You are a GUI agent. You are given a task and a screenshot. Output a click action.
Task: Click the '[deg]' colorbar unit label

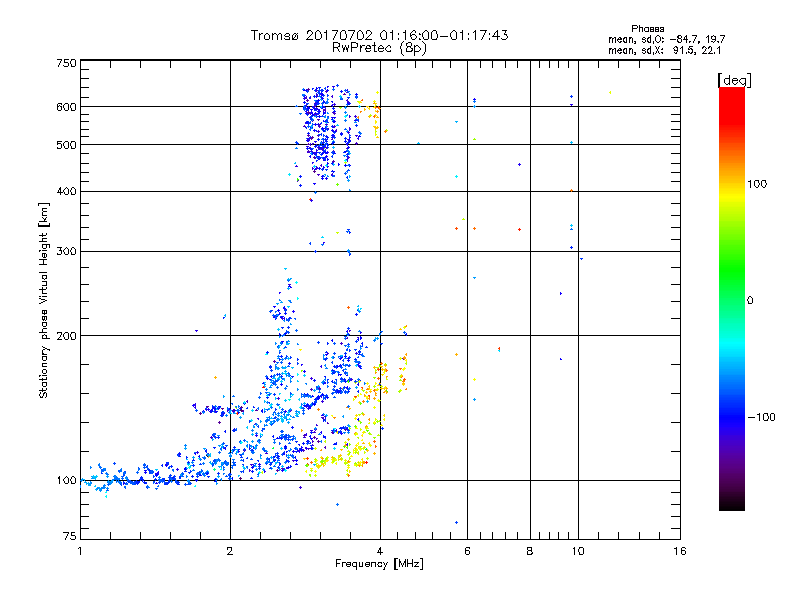click(734, 80)
